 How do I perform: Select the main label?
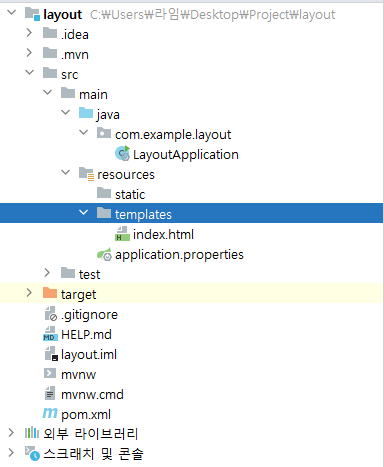[93, 94]
